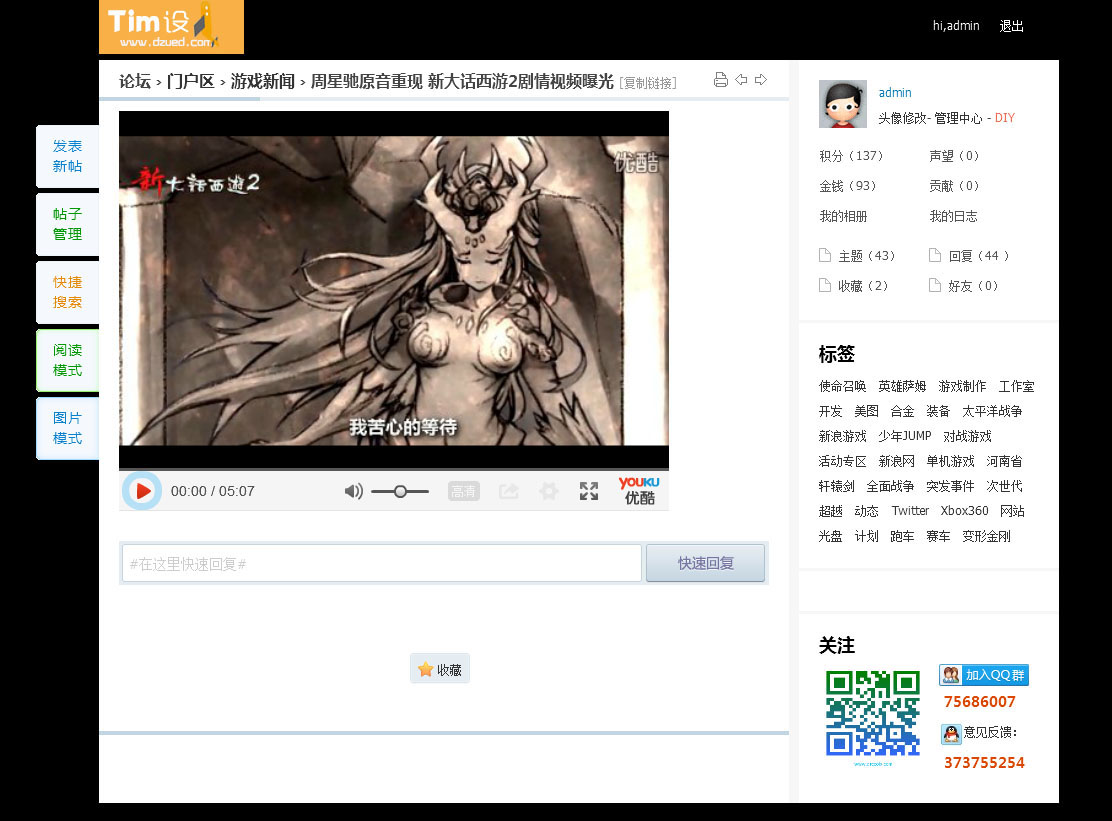
Task: Open 头像修改 link
Action: click(903, 118)
